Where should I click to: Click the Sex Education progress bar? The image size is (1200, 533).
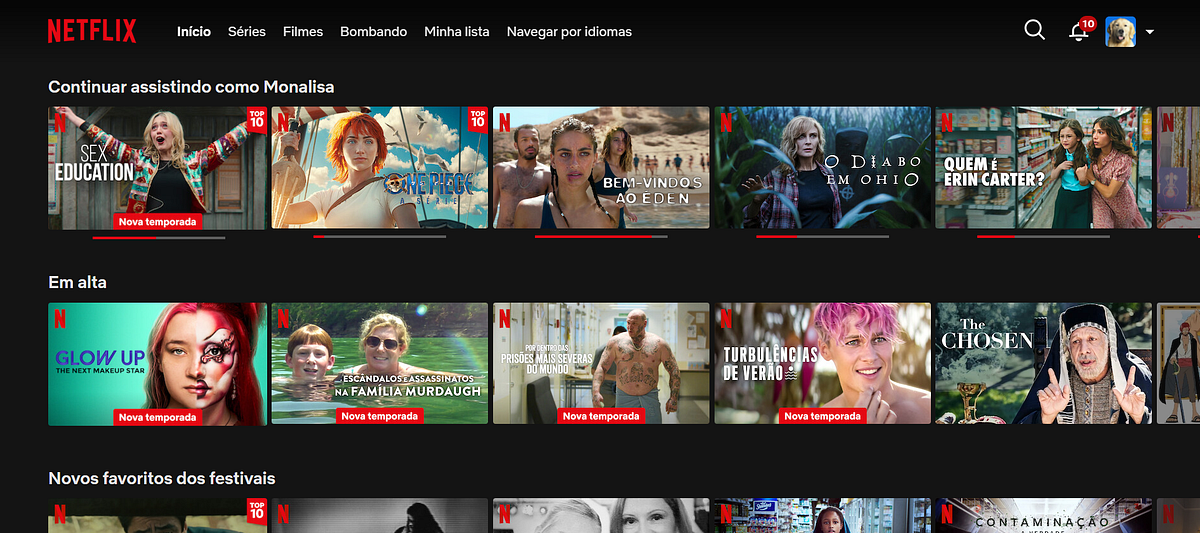158,237
